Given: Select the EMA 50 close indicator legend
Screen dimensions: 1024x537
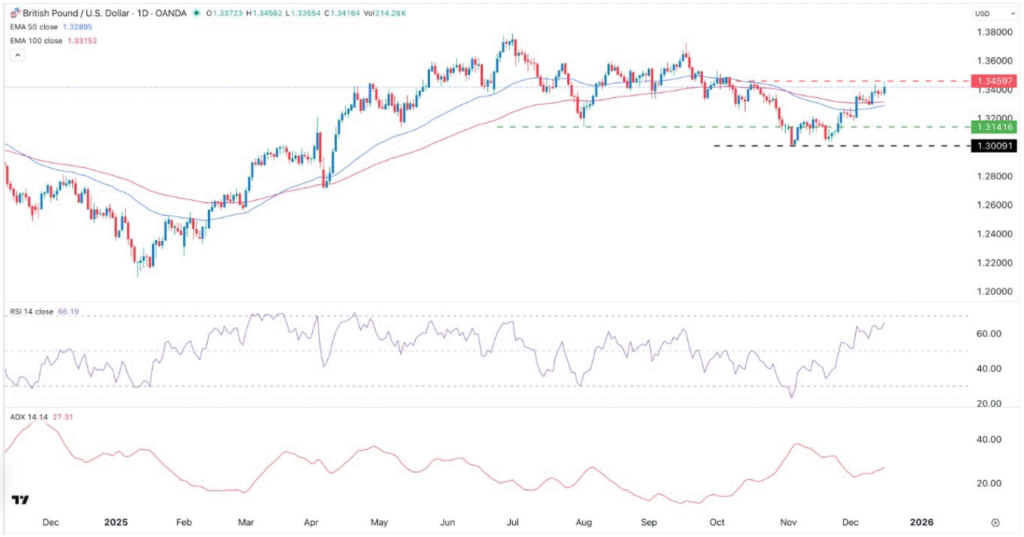Looking at the screenshot, I should click(36, 27).
